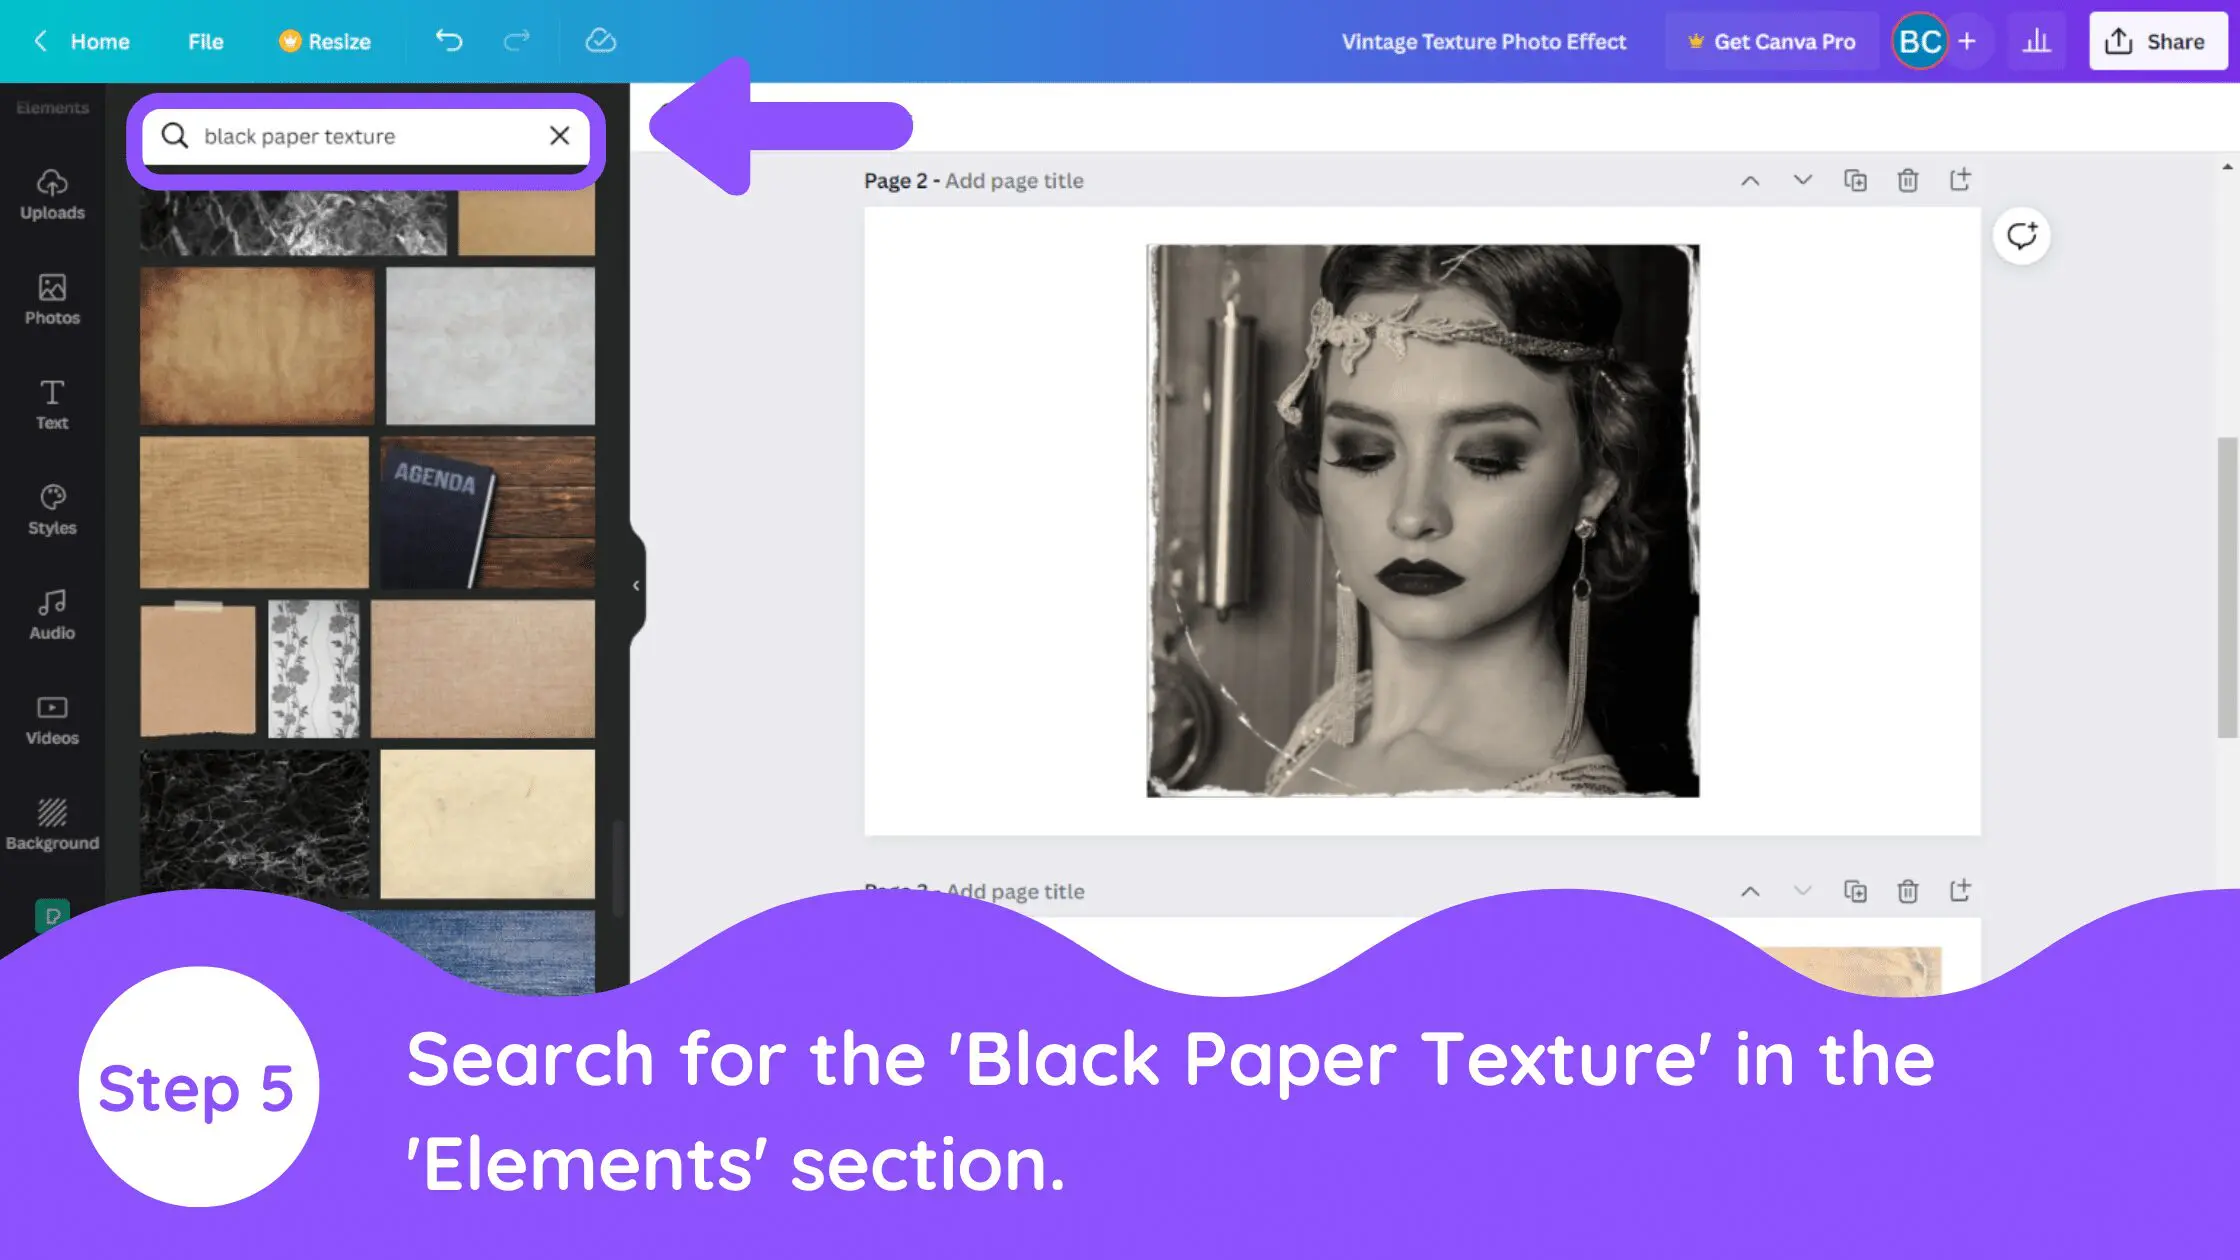This screenshot has width=2240, height=1260.
Task: Toggle page collapse with up chevron
Action: pyautogui.click(x=1749, y=180)
